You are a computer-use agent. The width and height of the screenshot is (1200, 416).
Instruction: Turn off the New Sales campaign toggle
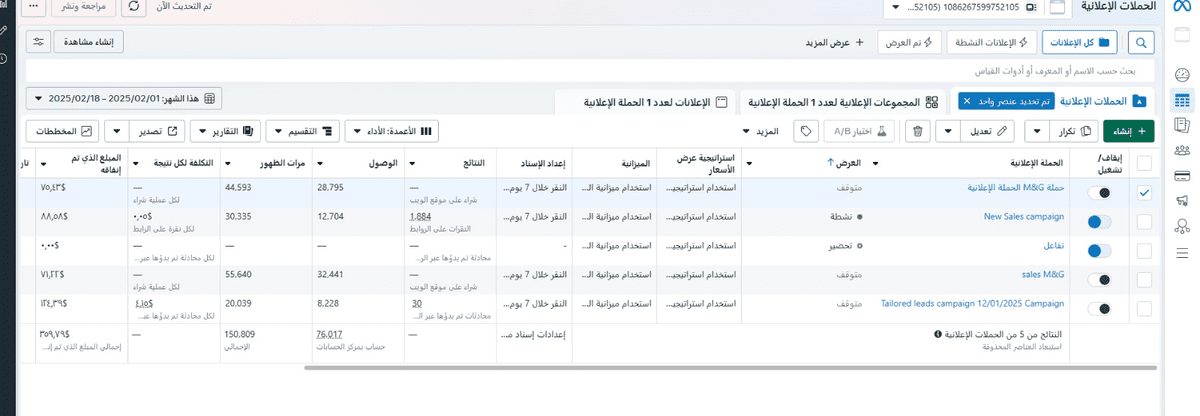click(1099, 222)
